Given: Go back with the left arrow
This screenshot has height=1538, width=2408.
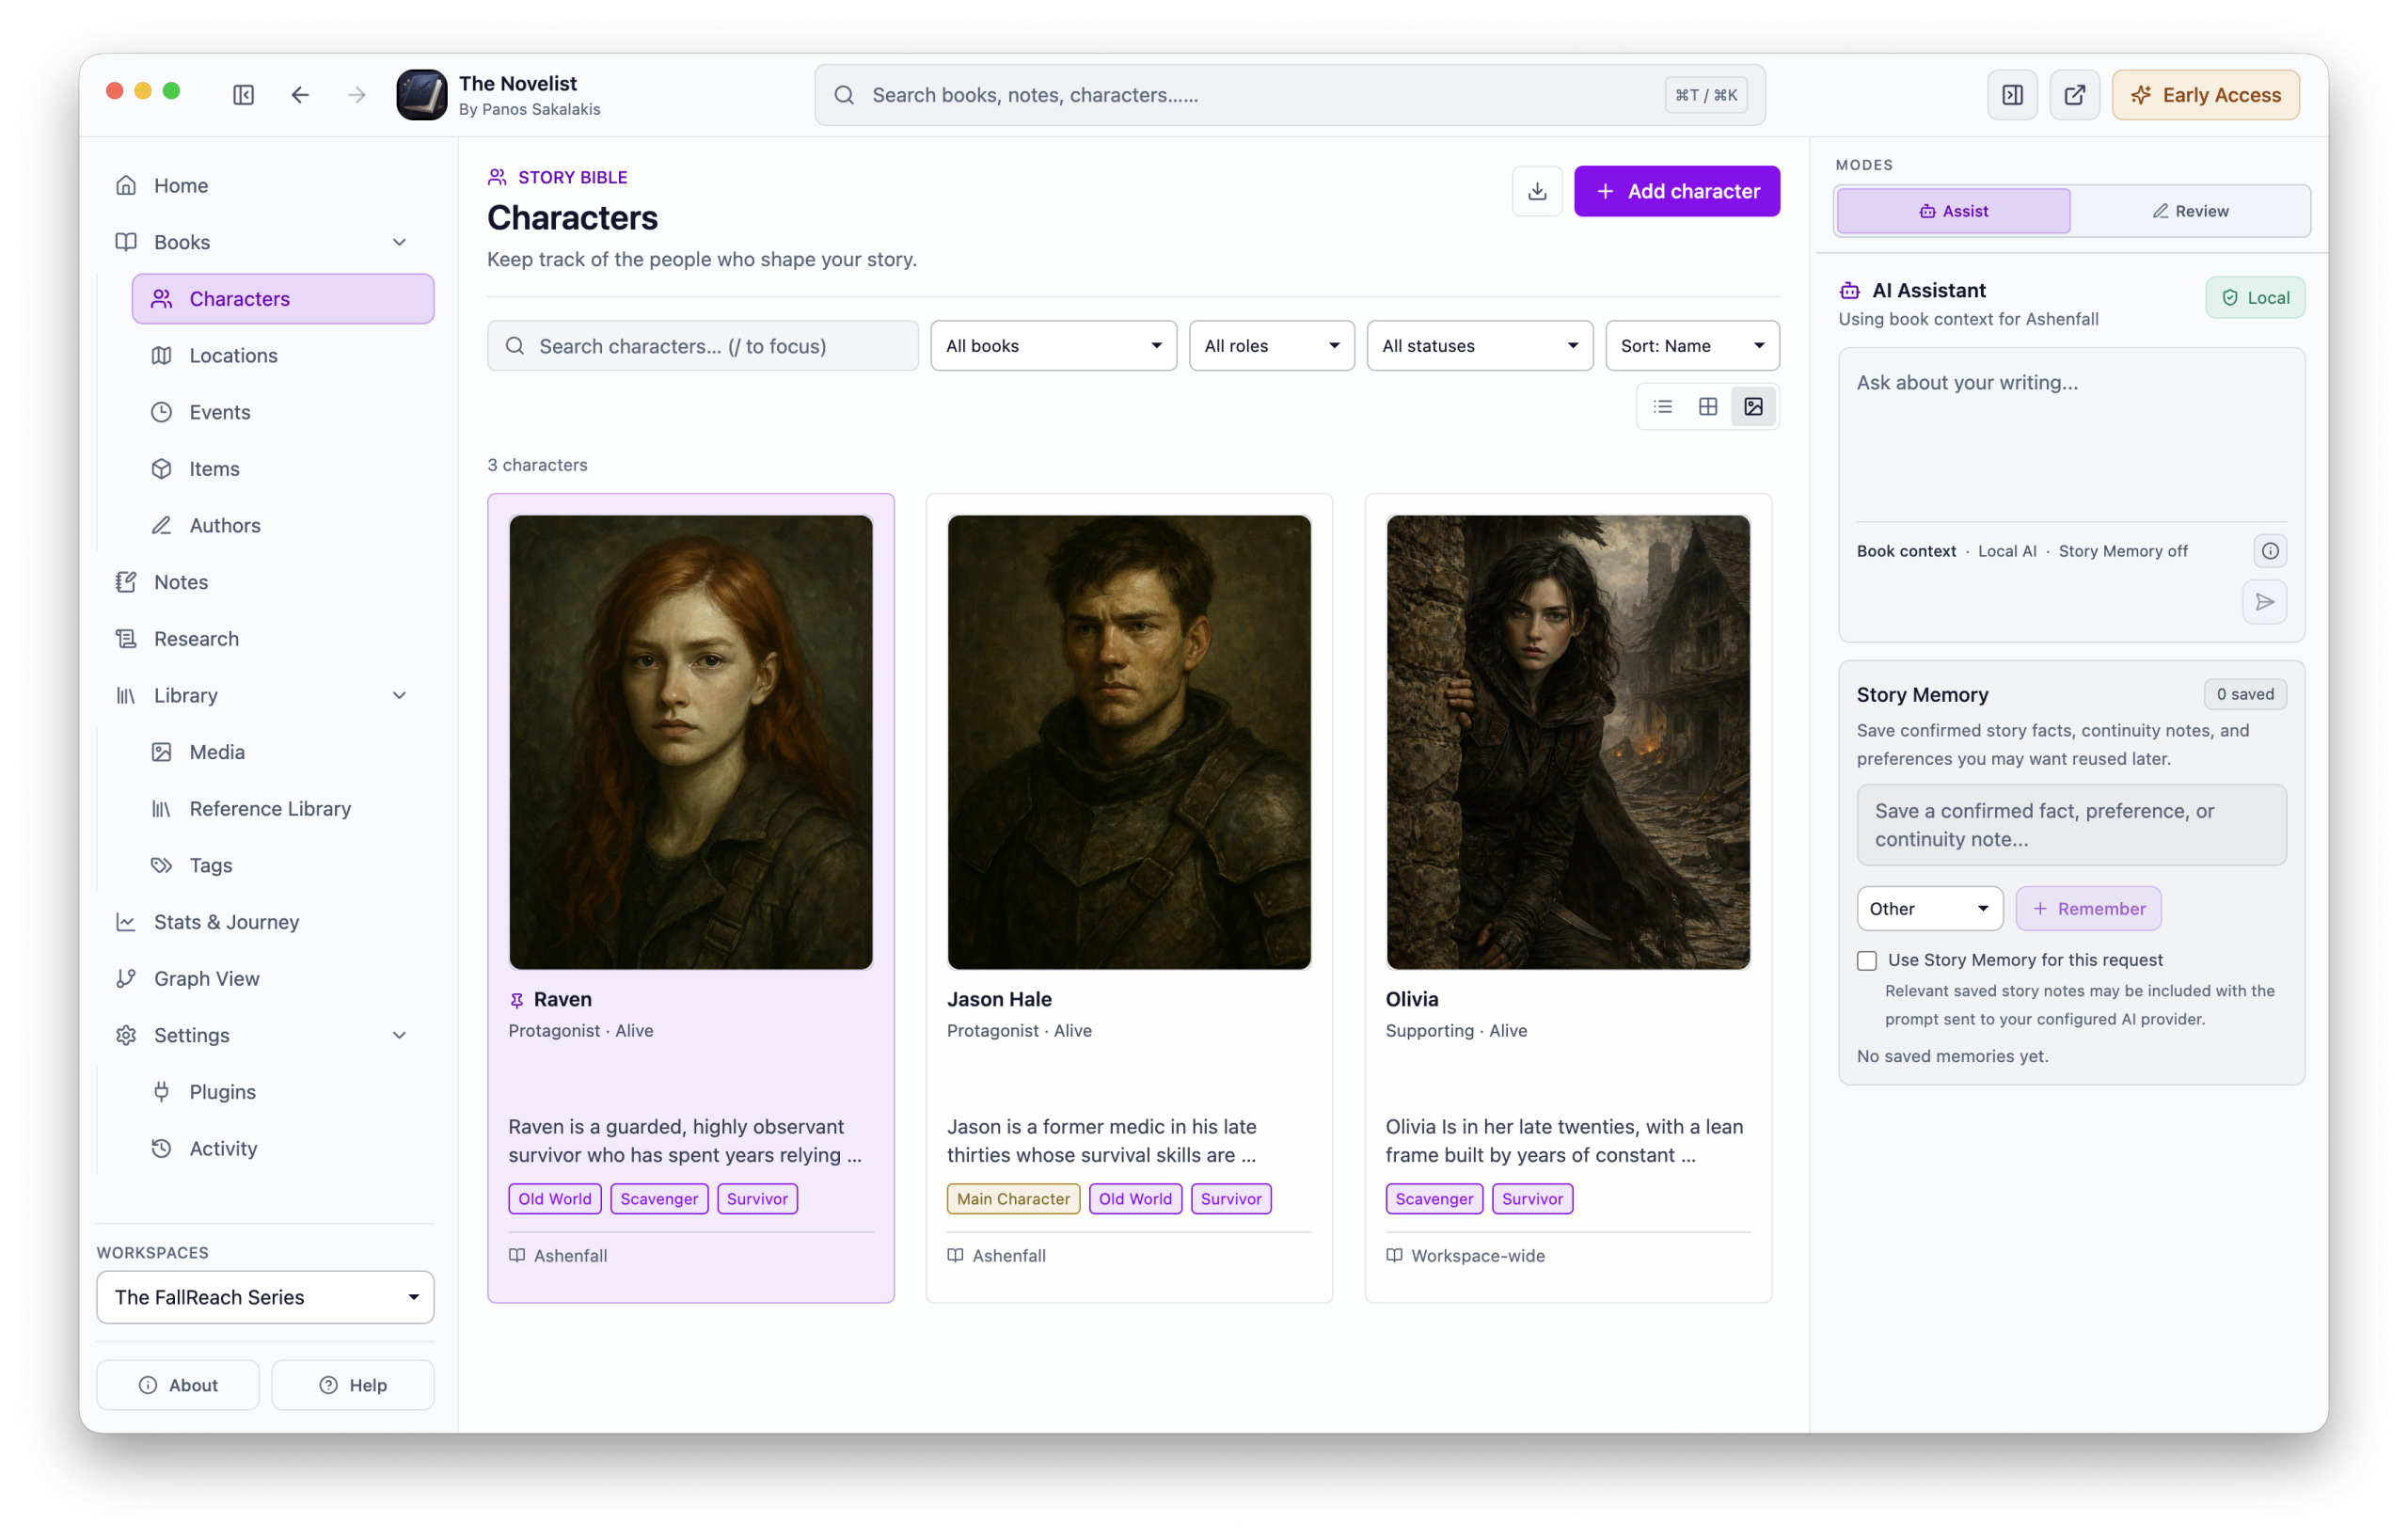Looking at the screenshot, I should coord(300,95).
